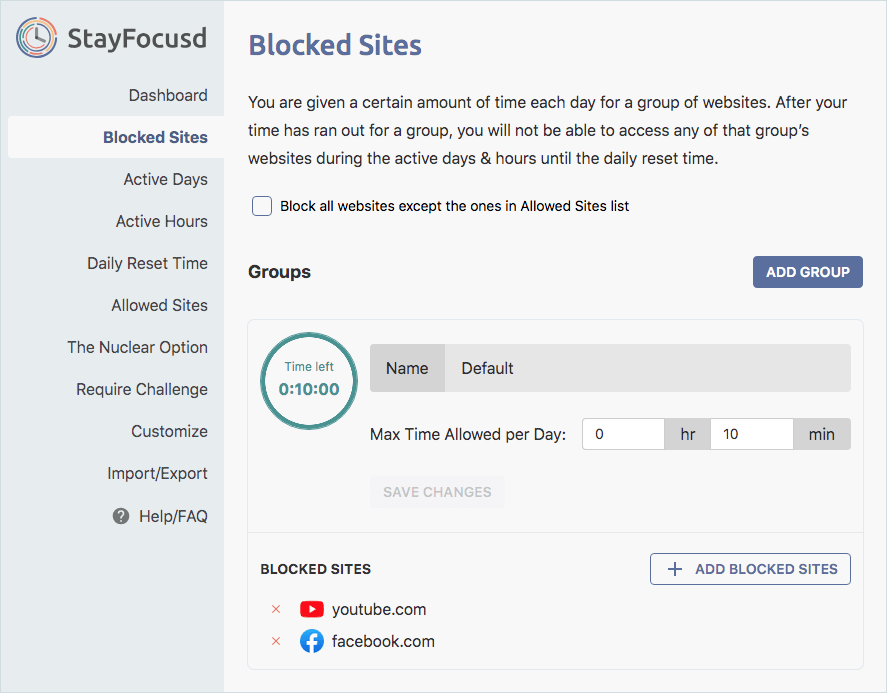Click the Facebook logo icon
Viewport: 887px width, 693px height.
tap(312, 641)
